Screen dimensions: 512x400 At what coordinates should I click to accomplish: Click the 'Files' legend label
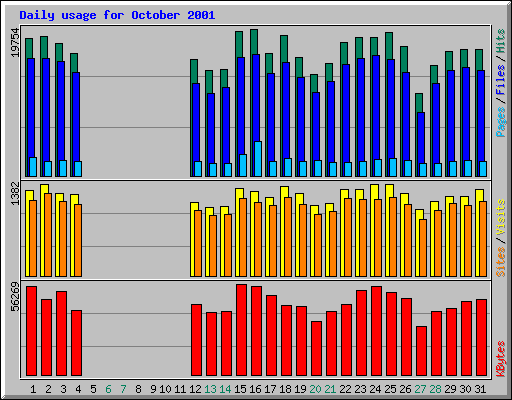pyautogui.click(x=501, y=80)
